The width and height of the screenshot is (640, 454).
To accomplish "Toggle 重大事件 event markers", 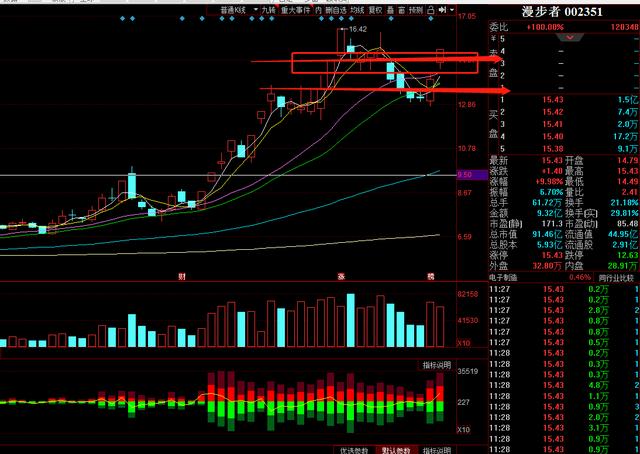I will pos(296,10).
